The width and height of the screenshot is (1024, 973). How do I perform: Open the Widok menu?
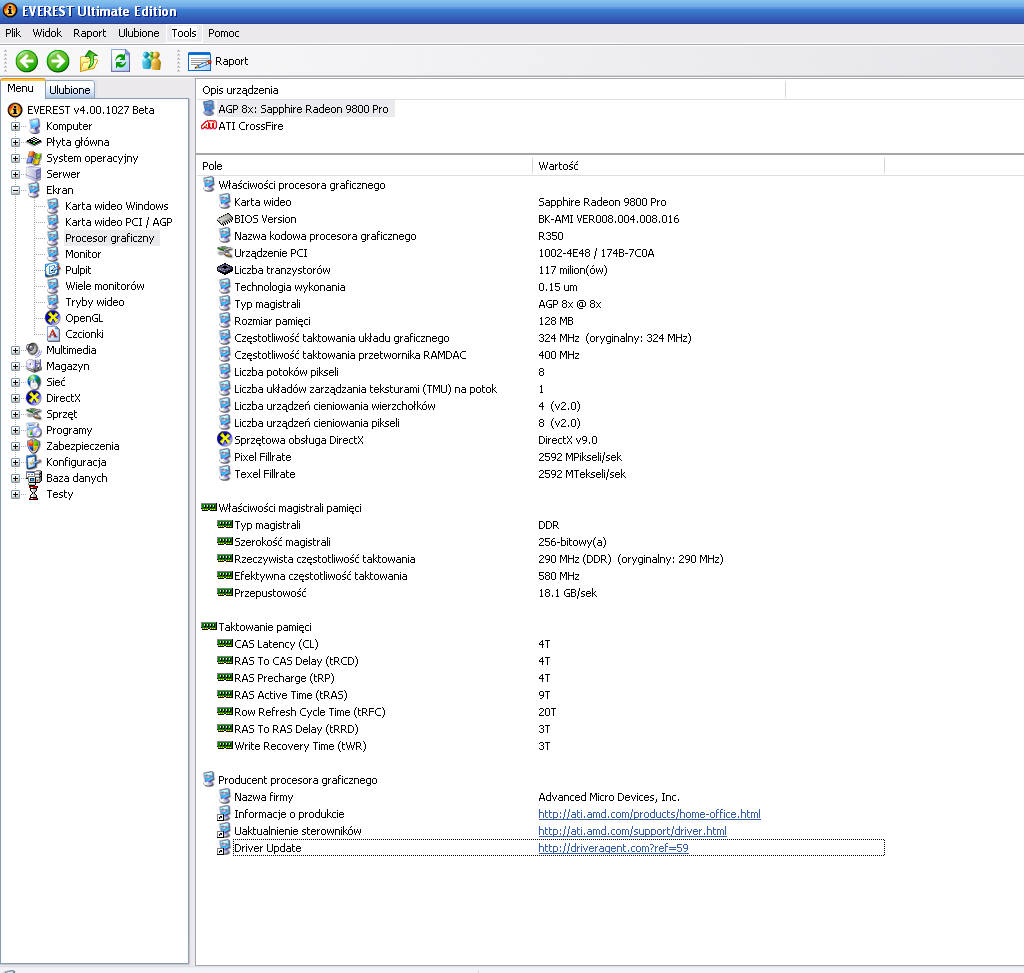[x=47, y=33]
